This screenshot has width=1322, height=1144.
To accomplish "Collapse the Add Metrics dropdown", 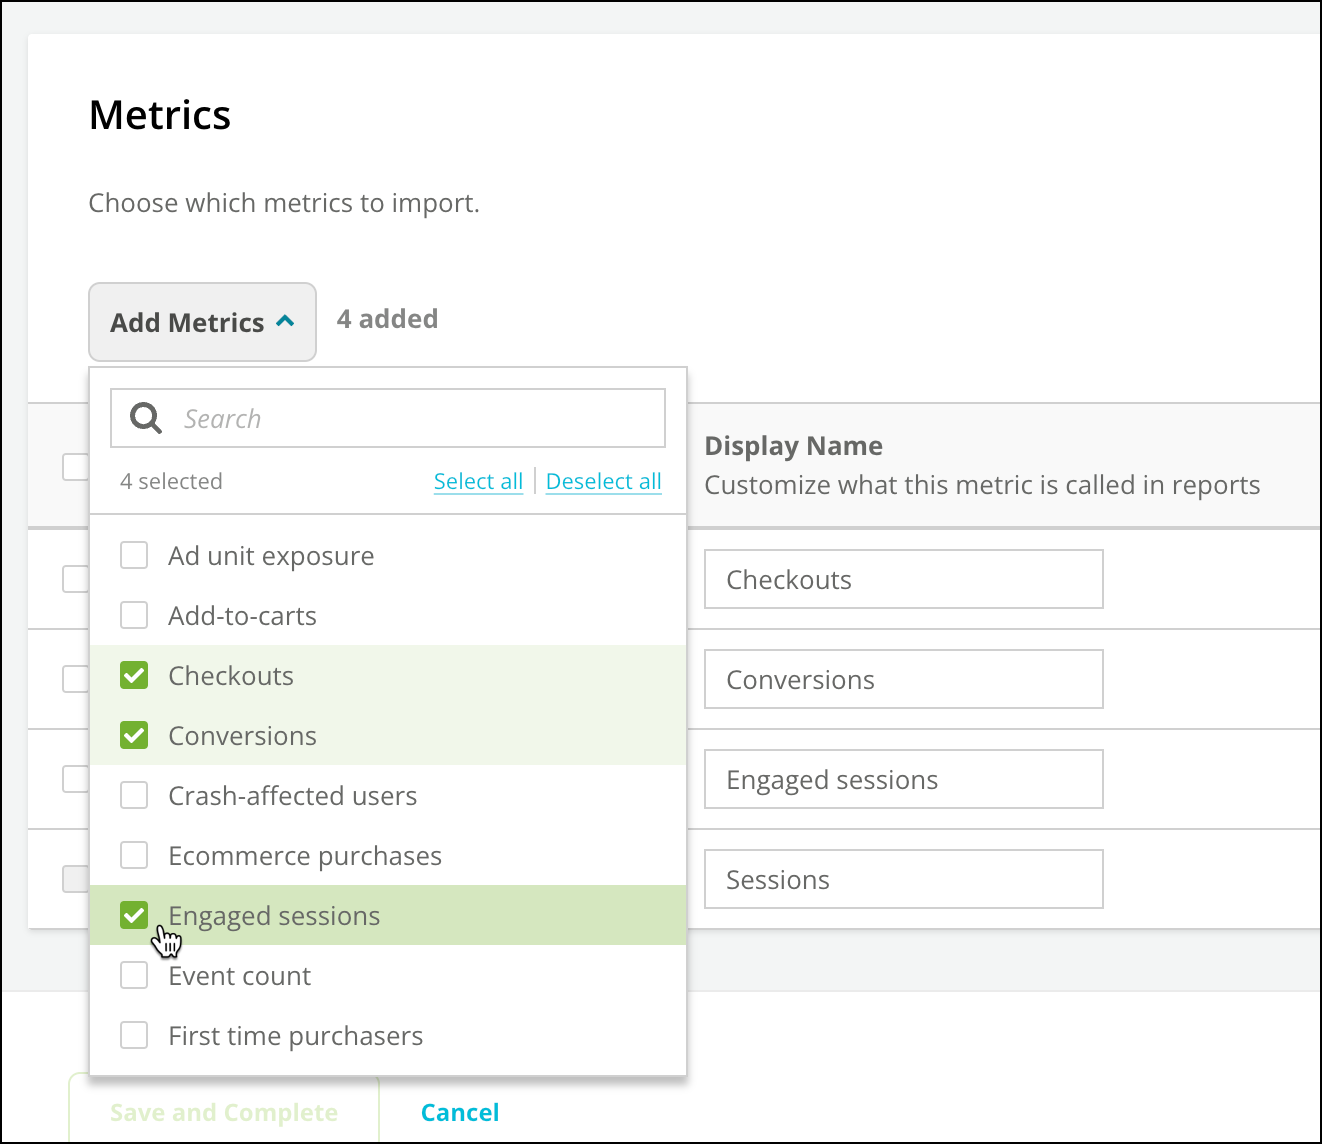I will click(203, 322).
